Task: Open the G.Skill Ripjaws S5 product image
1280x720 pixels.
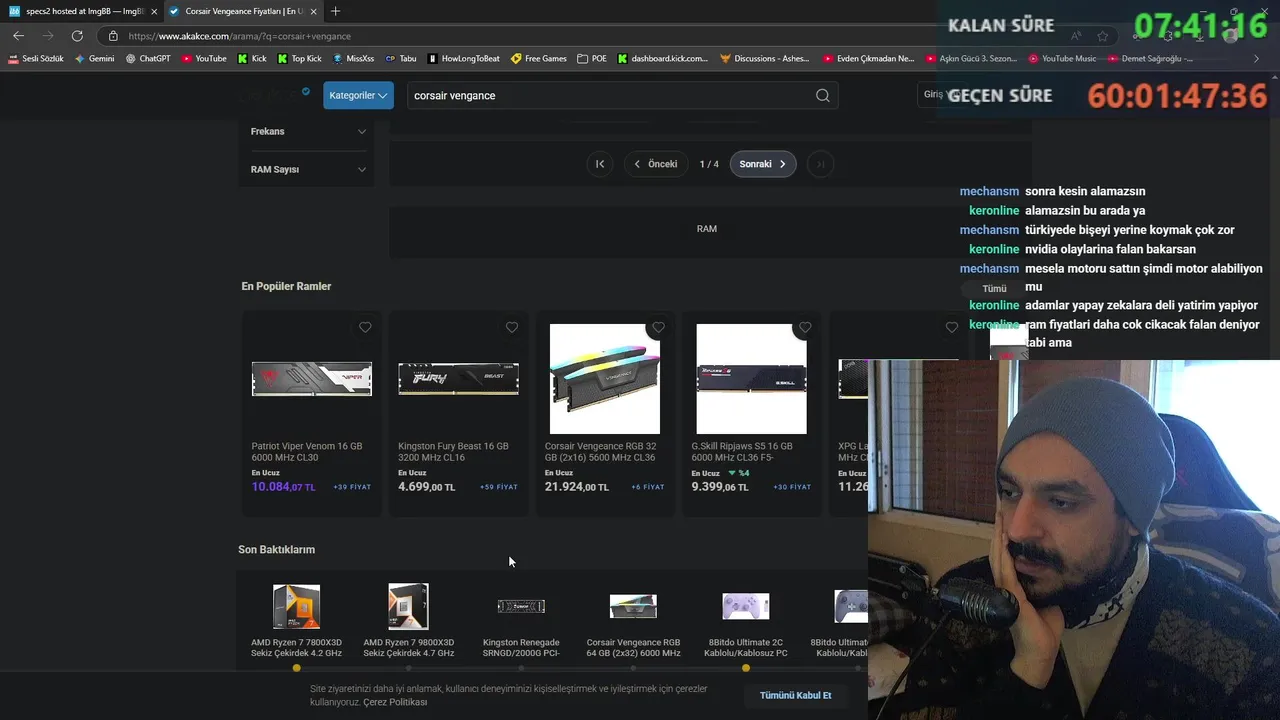Action: coord(751,379)
